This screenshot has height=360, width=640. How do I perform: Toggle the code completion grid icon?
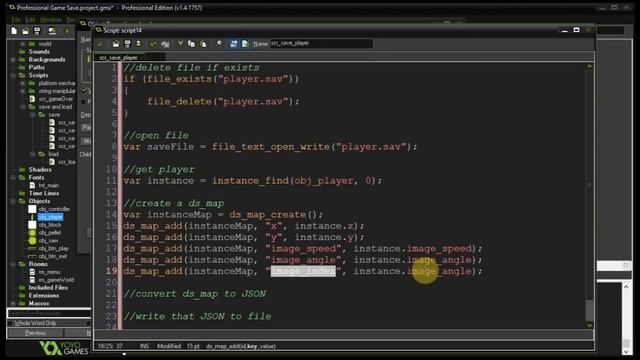233,44
